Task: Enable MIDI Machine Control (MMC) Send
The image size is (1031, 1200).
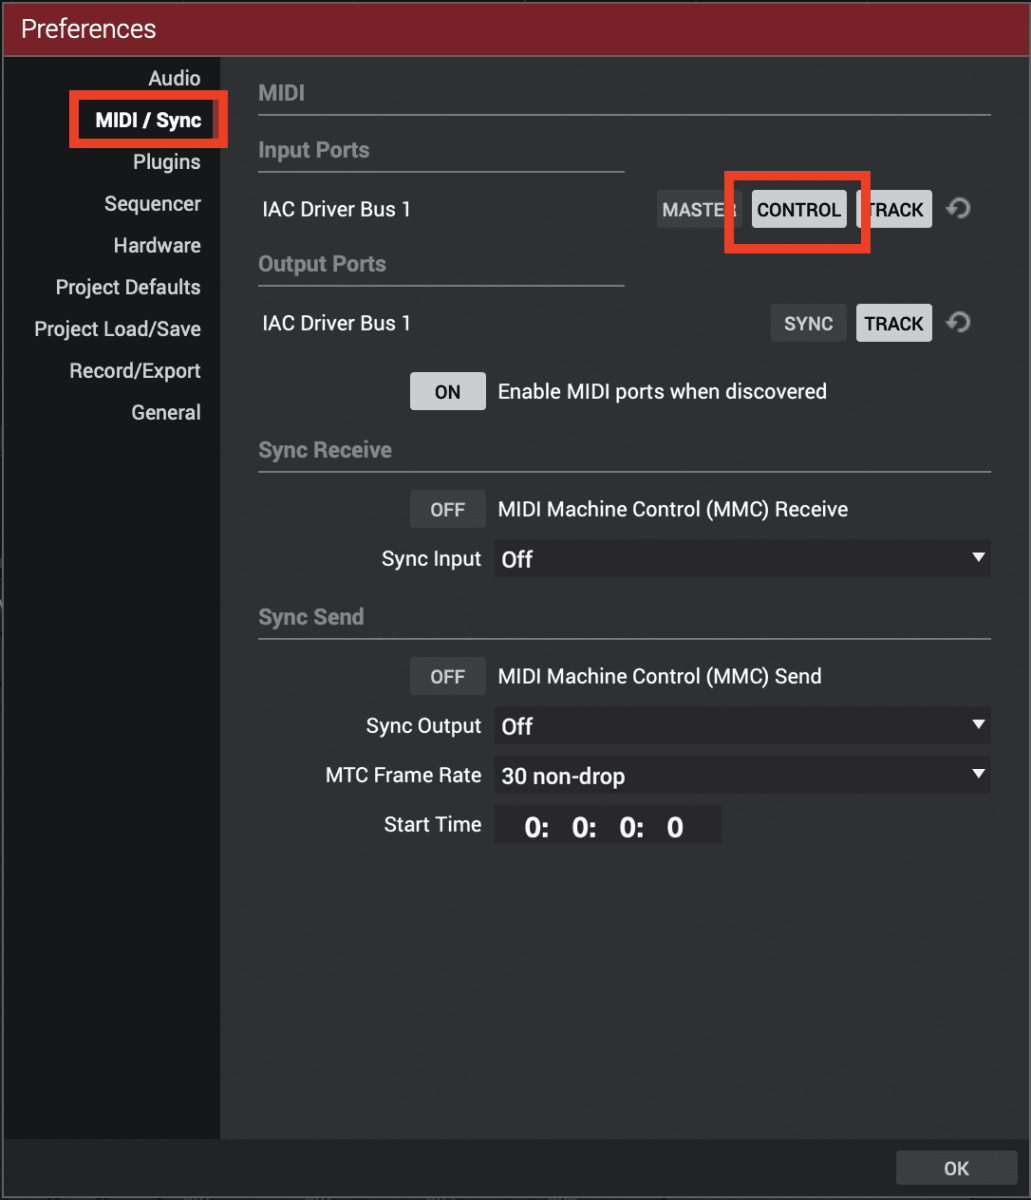Action: [x=447, y=676]
